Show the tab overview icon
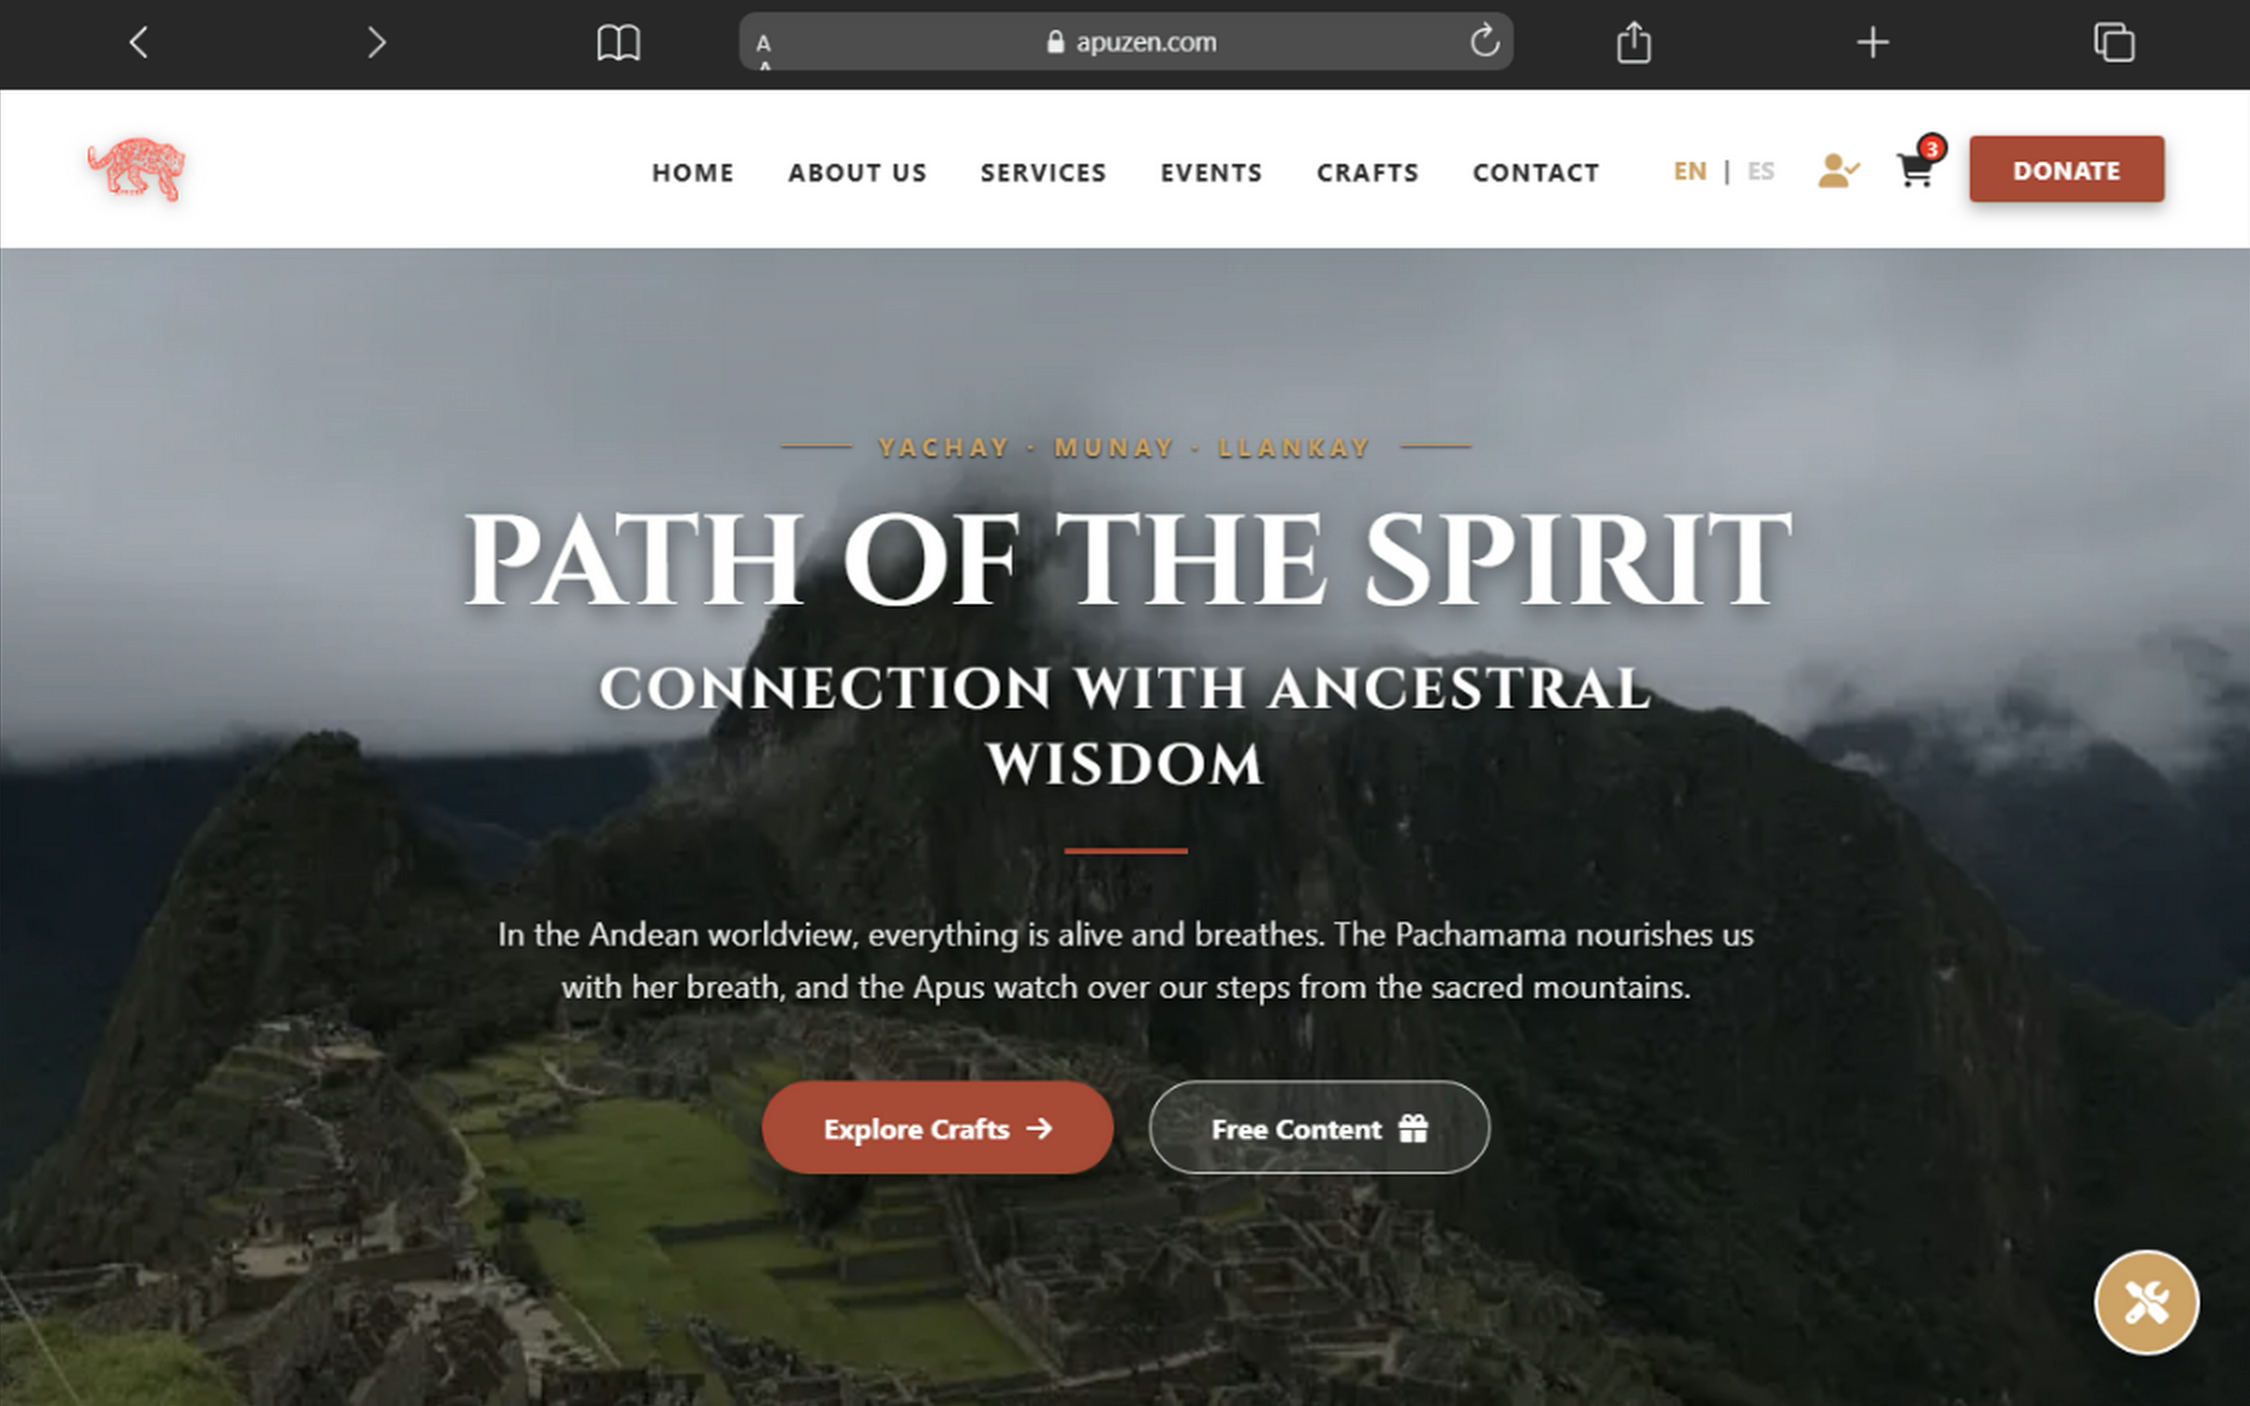 (x=2114, y=42)
